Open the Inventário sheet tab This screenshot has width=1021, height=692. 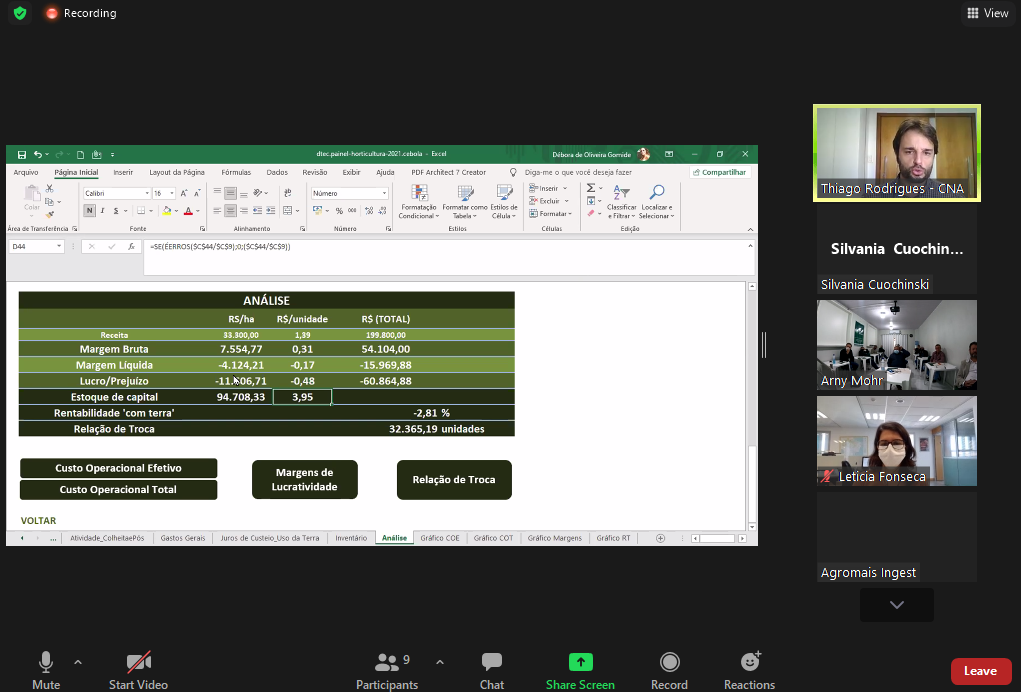(x=351, y=538)
